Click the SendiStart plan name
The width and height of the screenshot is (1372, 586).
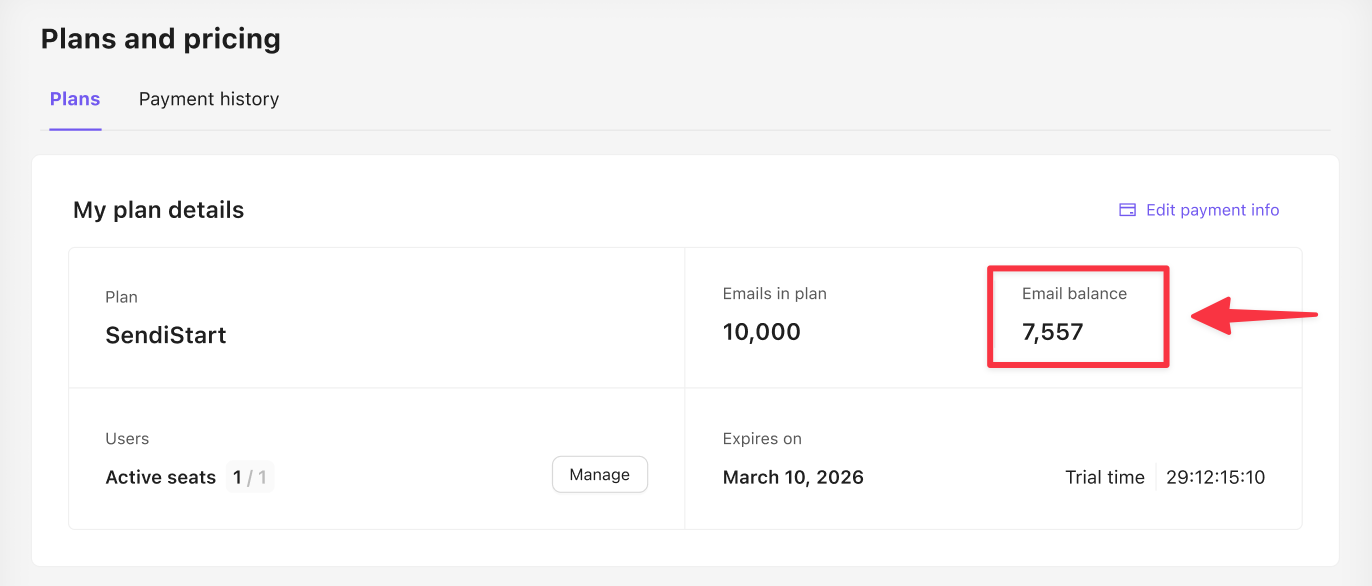(x=166, y=335)
